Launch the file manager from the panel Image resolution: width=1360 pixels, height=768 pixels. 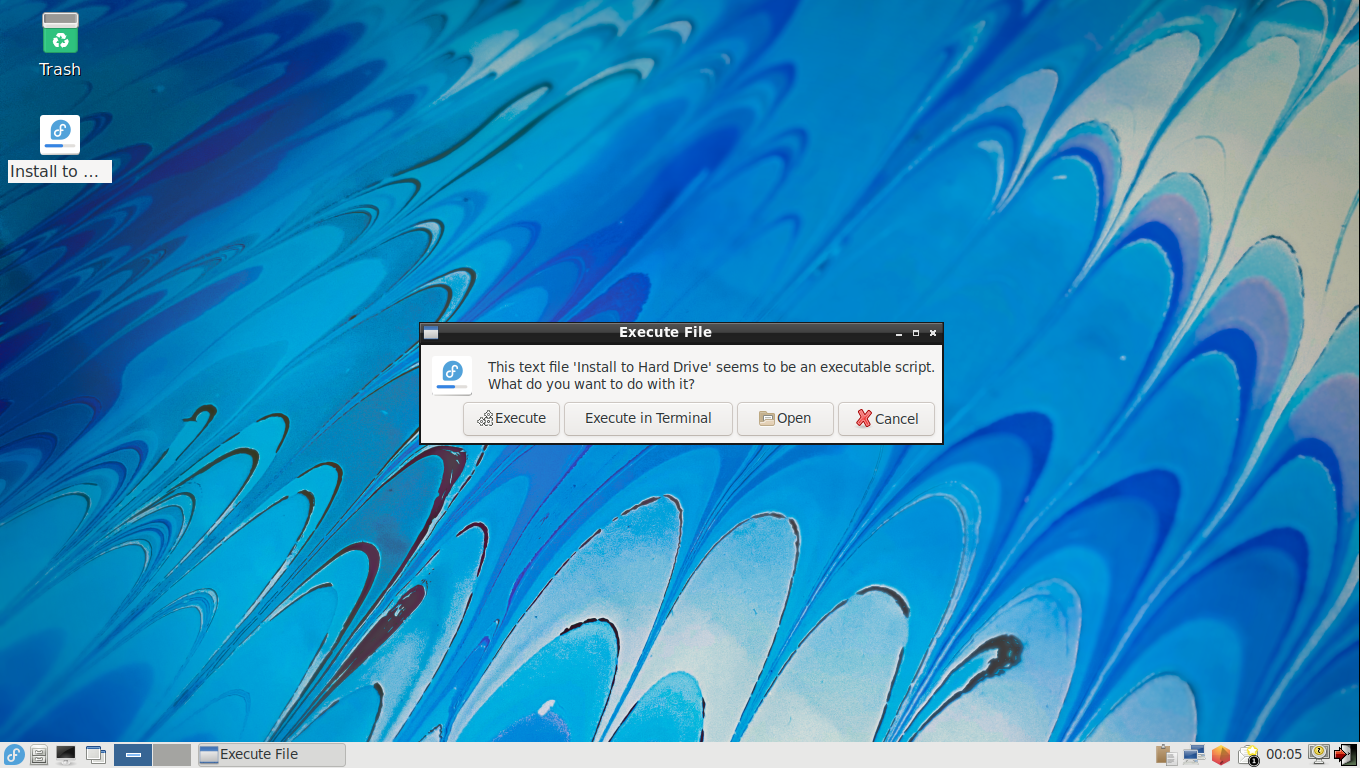tap(40, 755)
